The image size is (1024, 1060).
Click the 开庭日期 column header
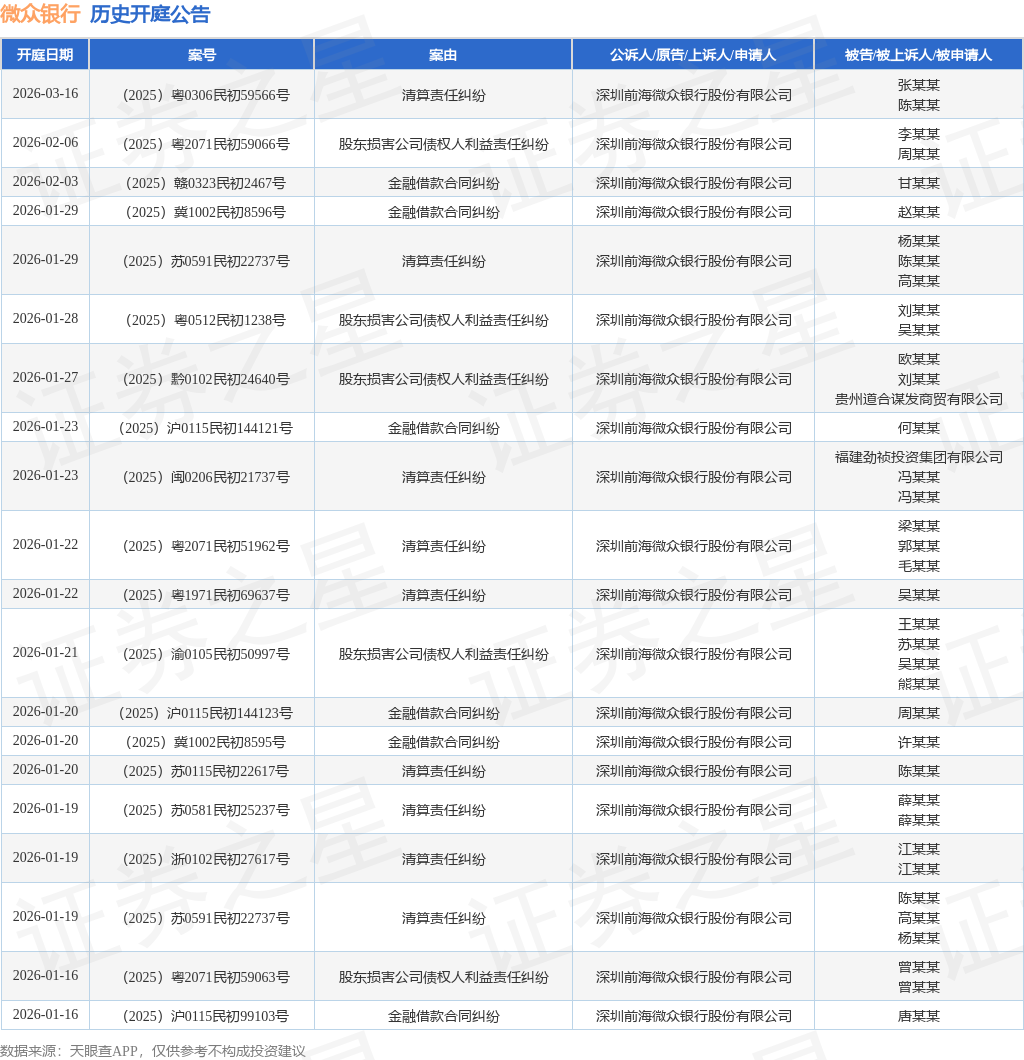[45, 55]
